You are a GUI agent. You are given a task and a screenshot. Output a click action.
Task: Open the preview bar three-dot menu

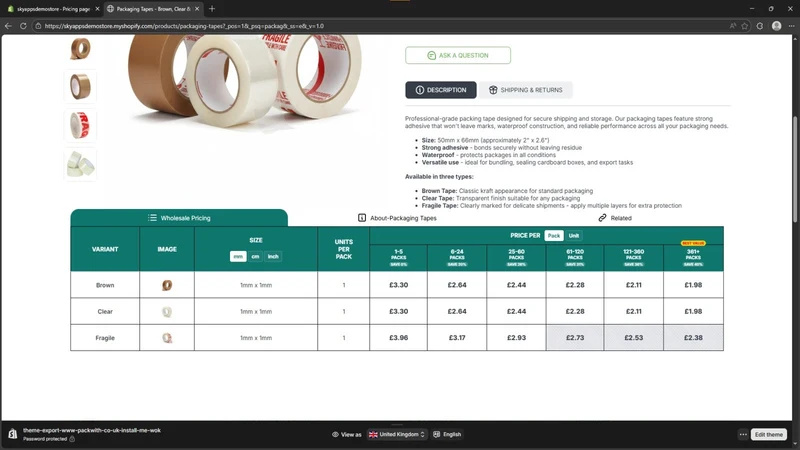[743, 435]
